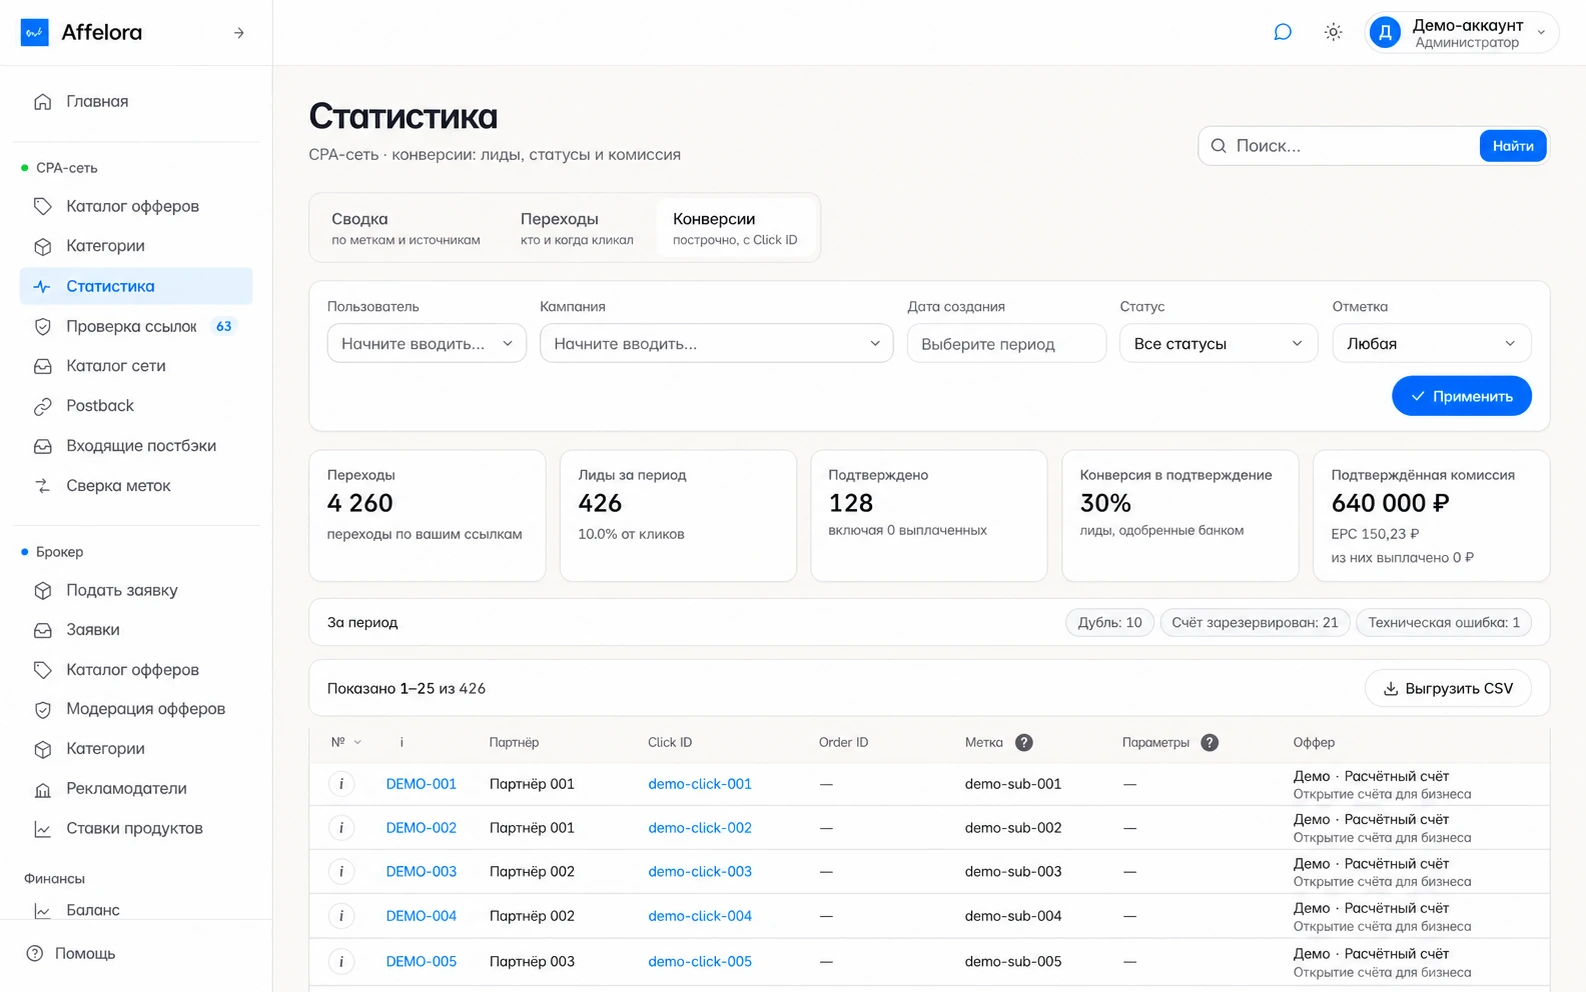Viewport: 1586px width, 992px height.
Task: Click the info icon for DEMO-004
Action: tap(341, 916)
